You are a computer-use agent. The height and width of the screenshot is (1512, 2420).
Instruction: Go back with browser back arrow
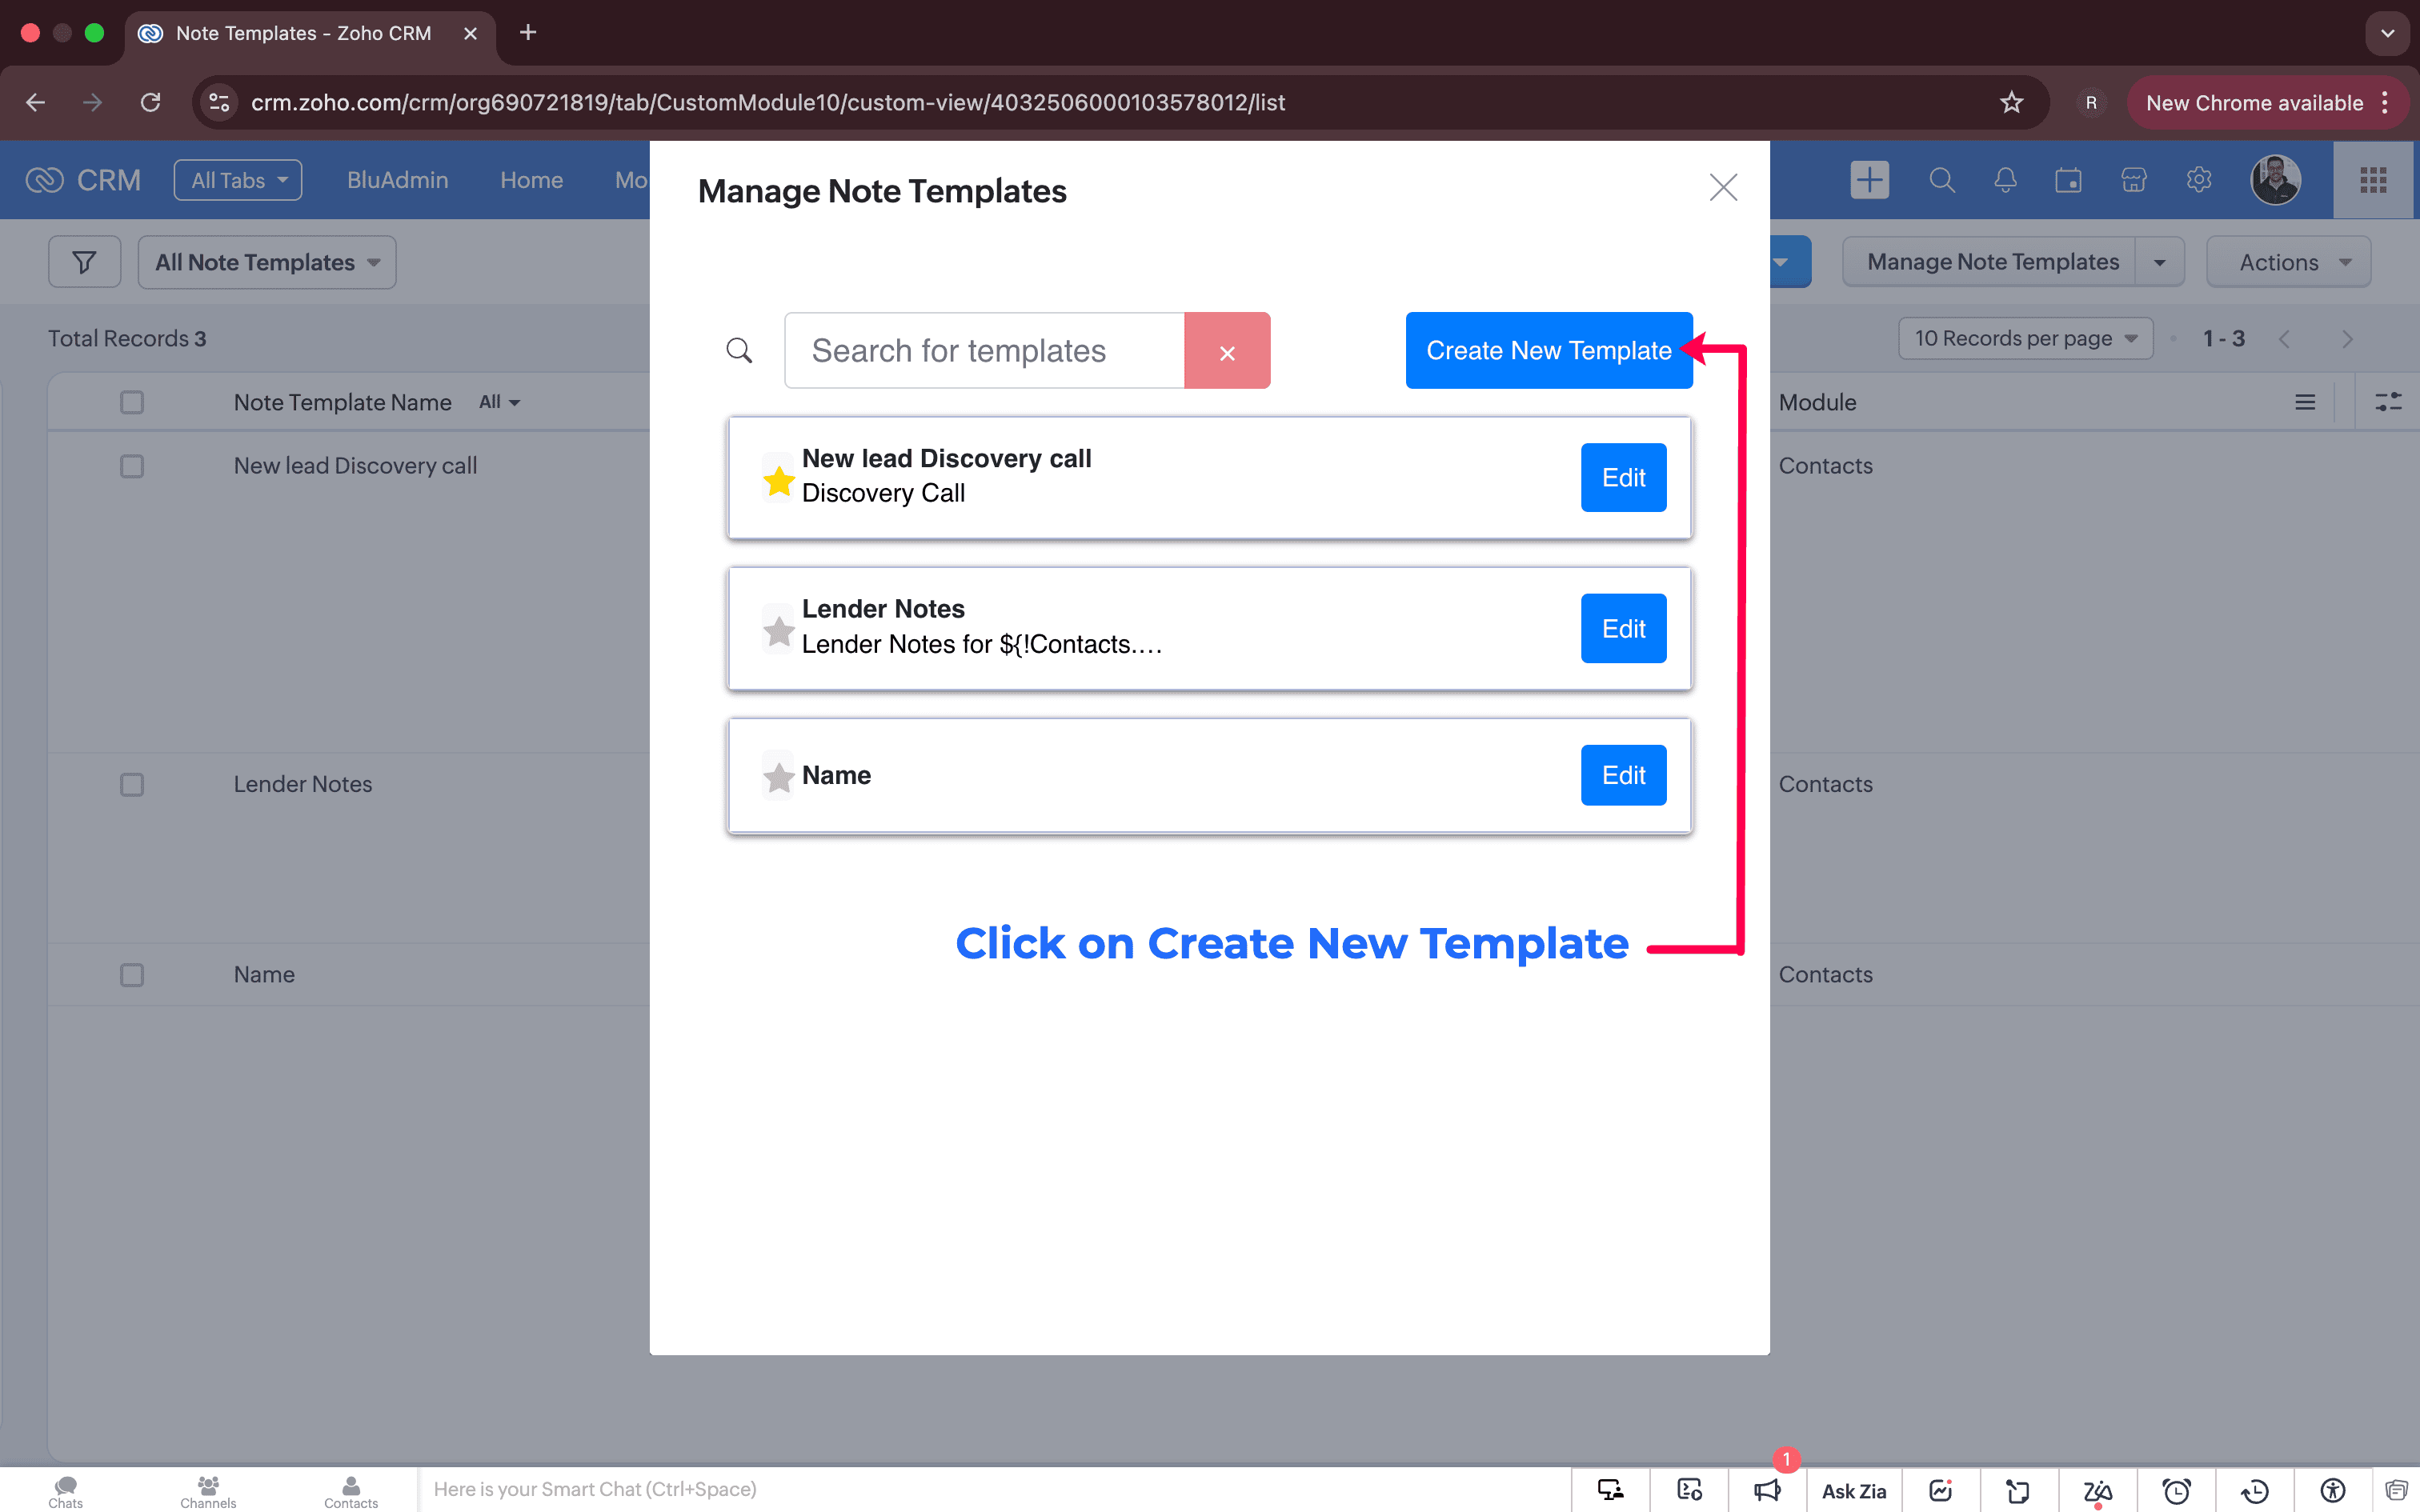point(35,102)
